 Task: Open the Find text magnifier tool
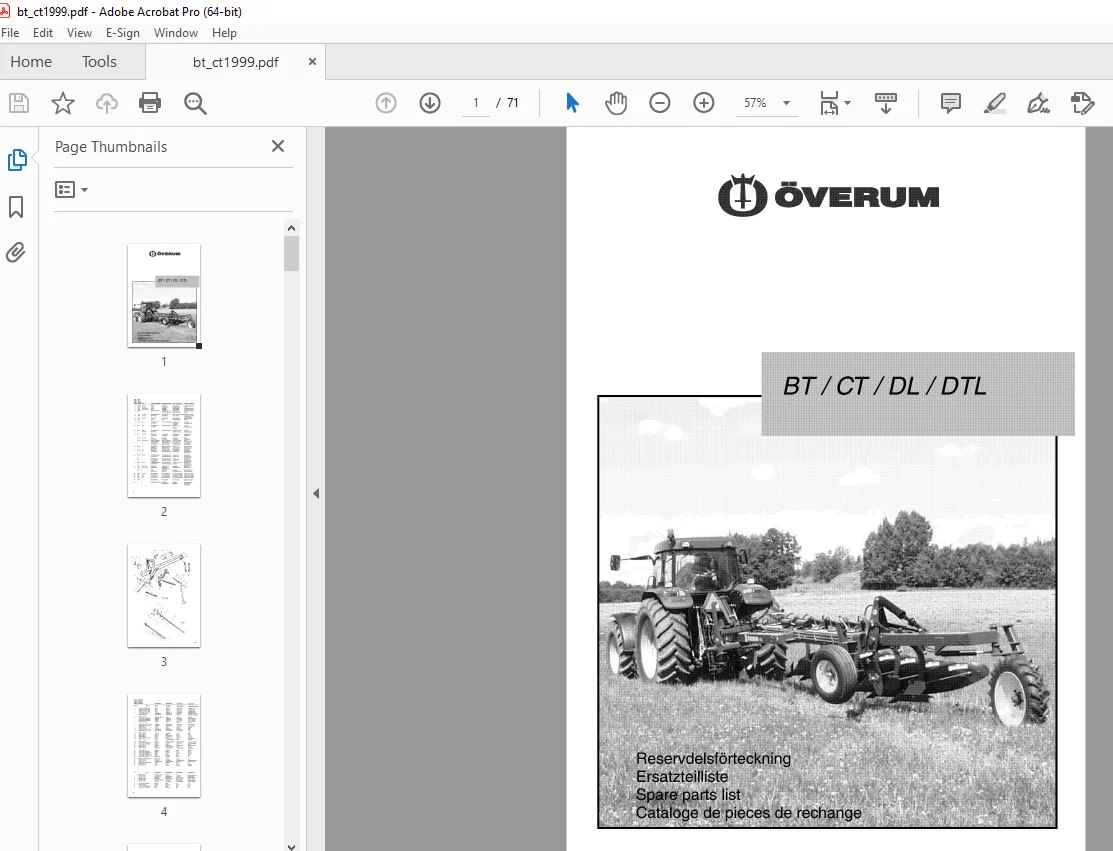tap(194, 103)
